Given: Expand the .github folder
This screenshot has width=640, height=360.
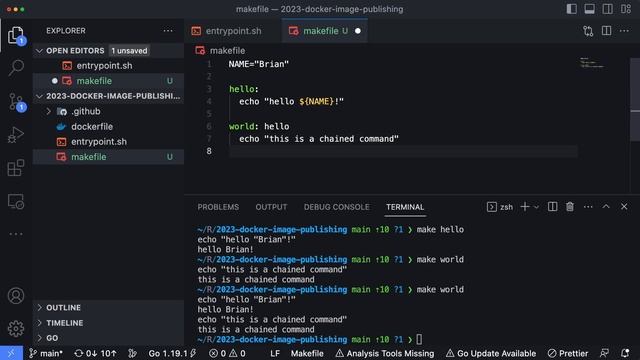Looking at the screenshot, I should coord(108,111).
